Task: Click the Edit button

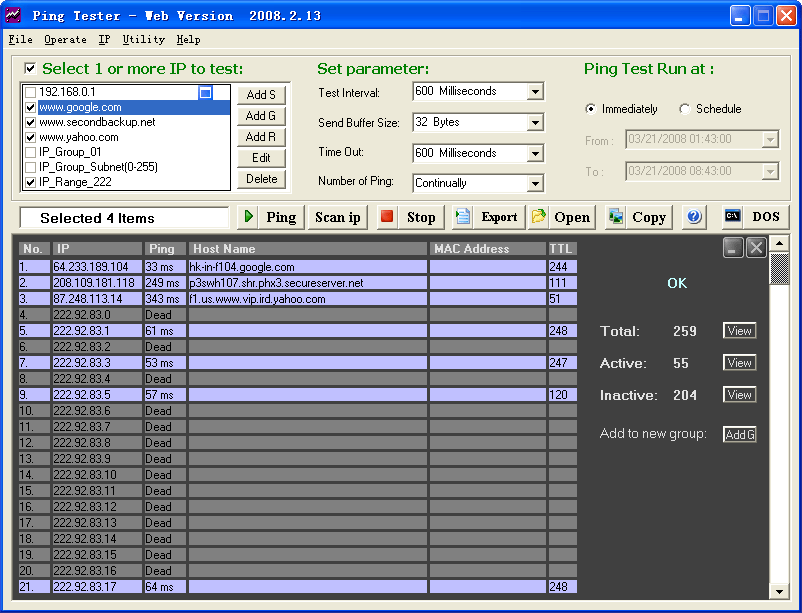Action: click(x=261, y=158)
